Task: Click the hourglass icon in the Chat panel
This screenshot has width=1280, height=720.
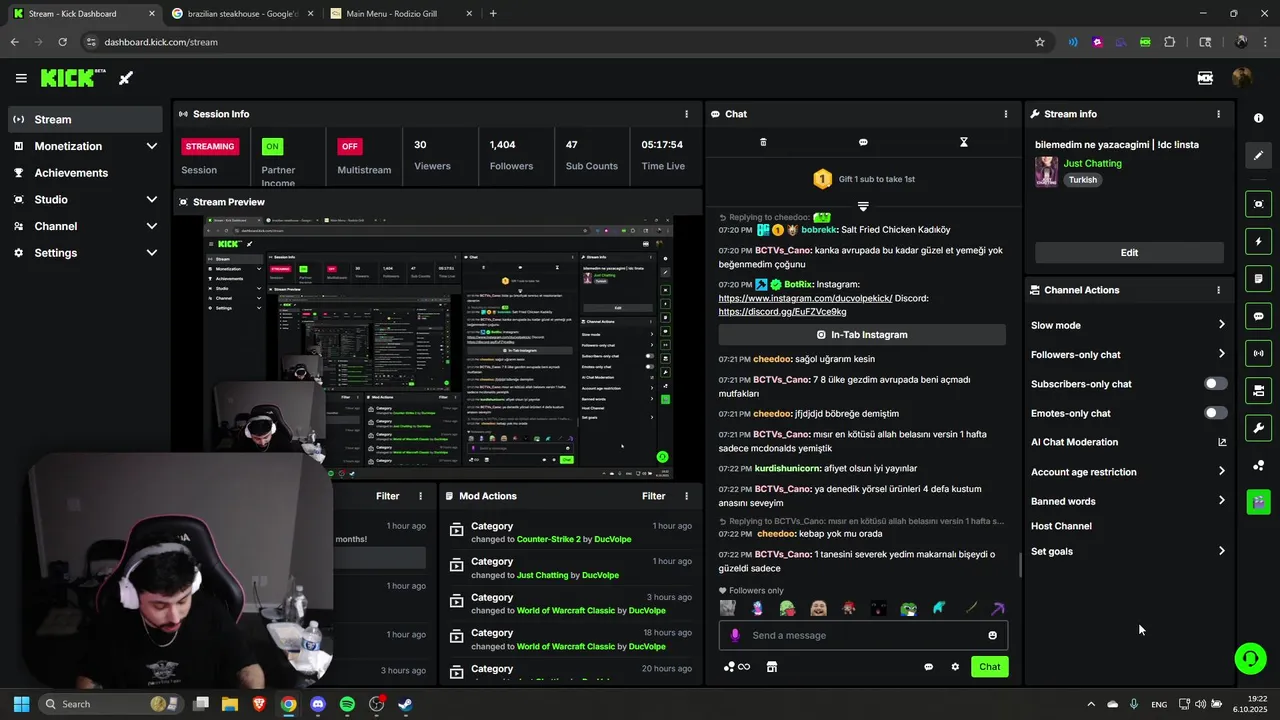Action: pos(963,142)
